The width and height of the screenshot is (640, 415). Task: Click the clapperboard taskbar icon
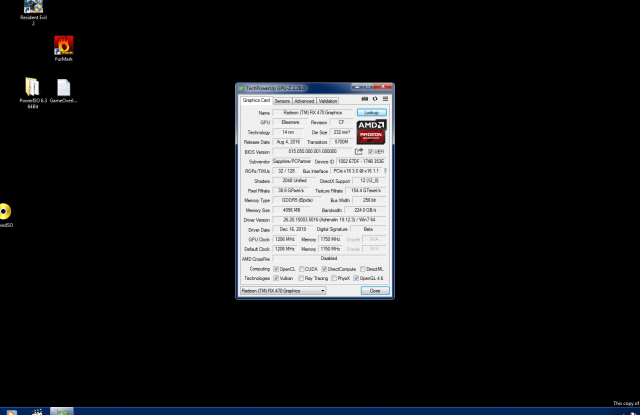37,412
